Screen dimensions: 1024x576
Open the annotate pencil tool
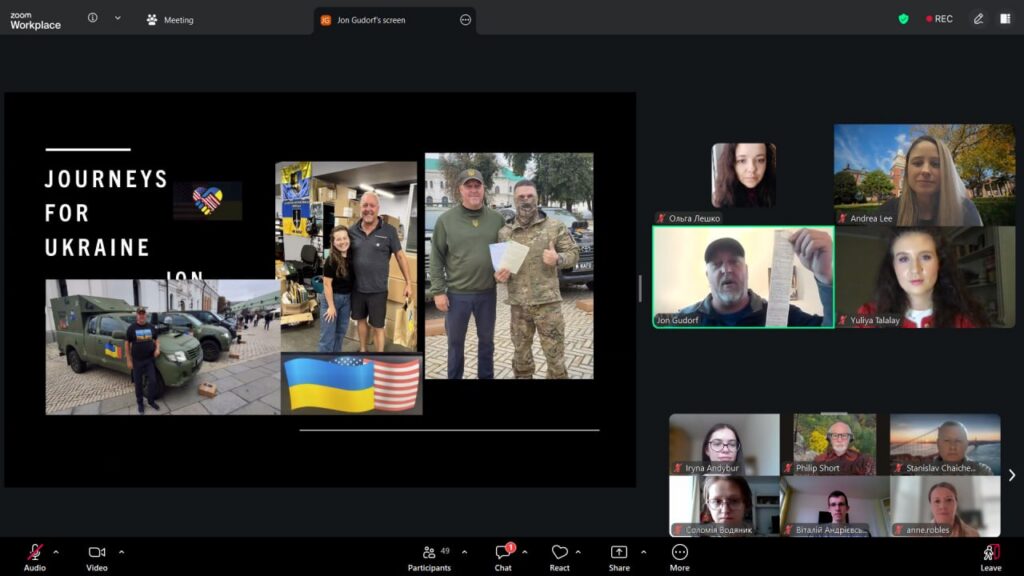pyautogui.click(x=978, y=19)
